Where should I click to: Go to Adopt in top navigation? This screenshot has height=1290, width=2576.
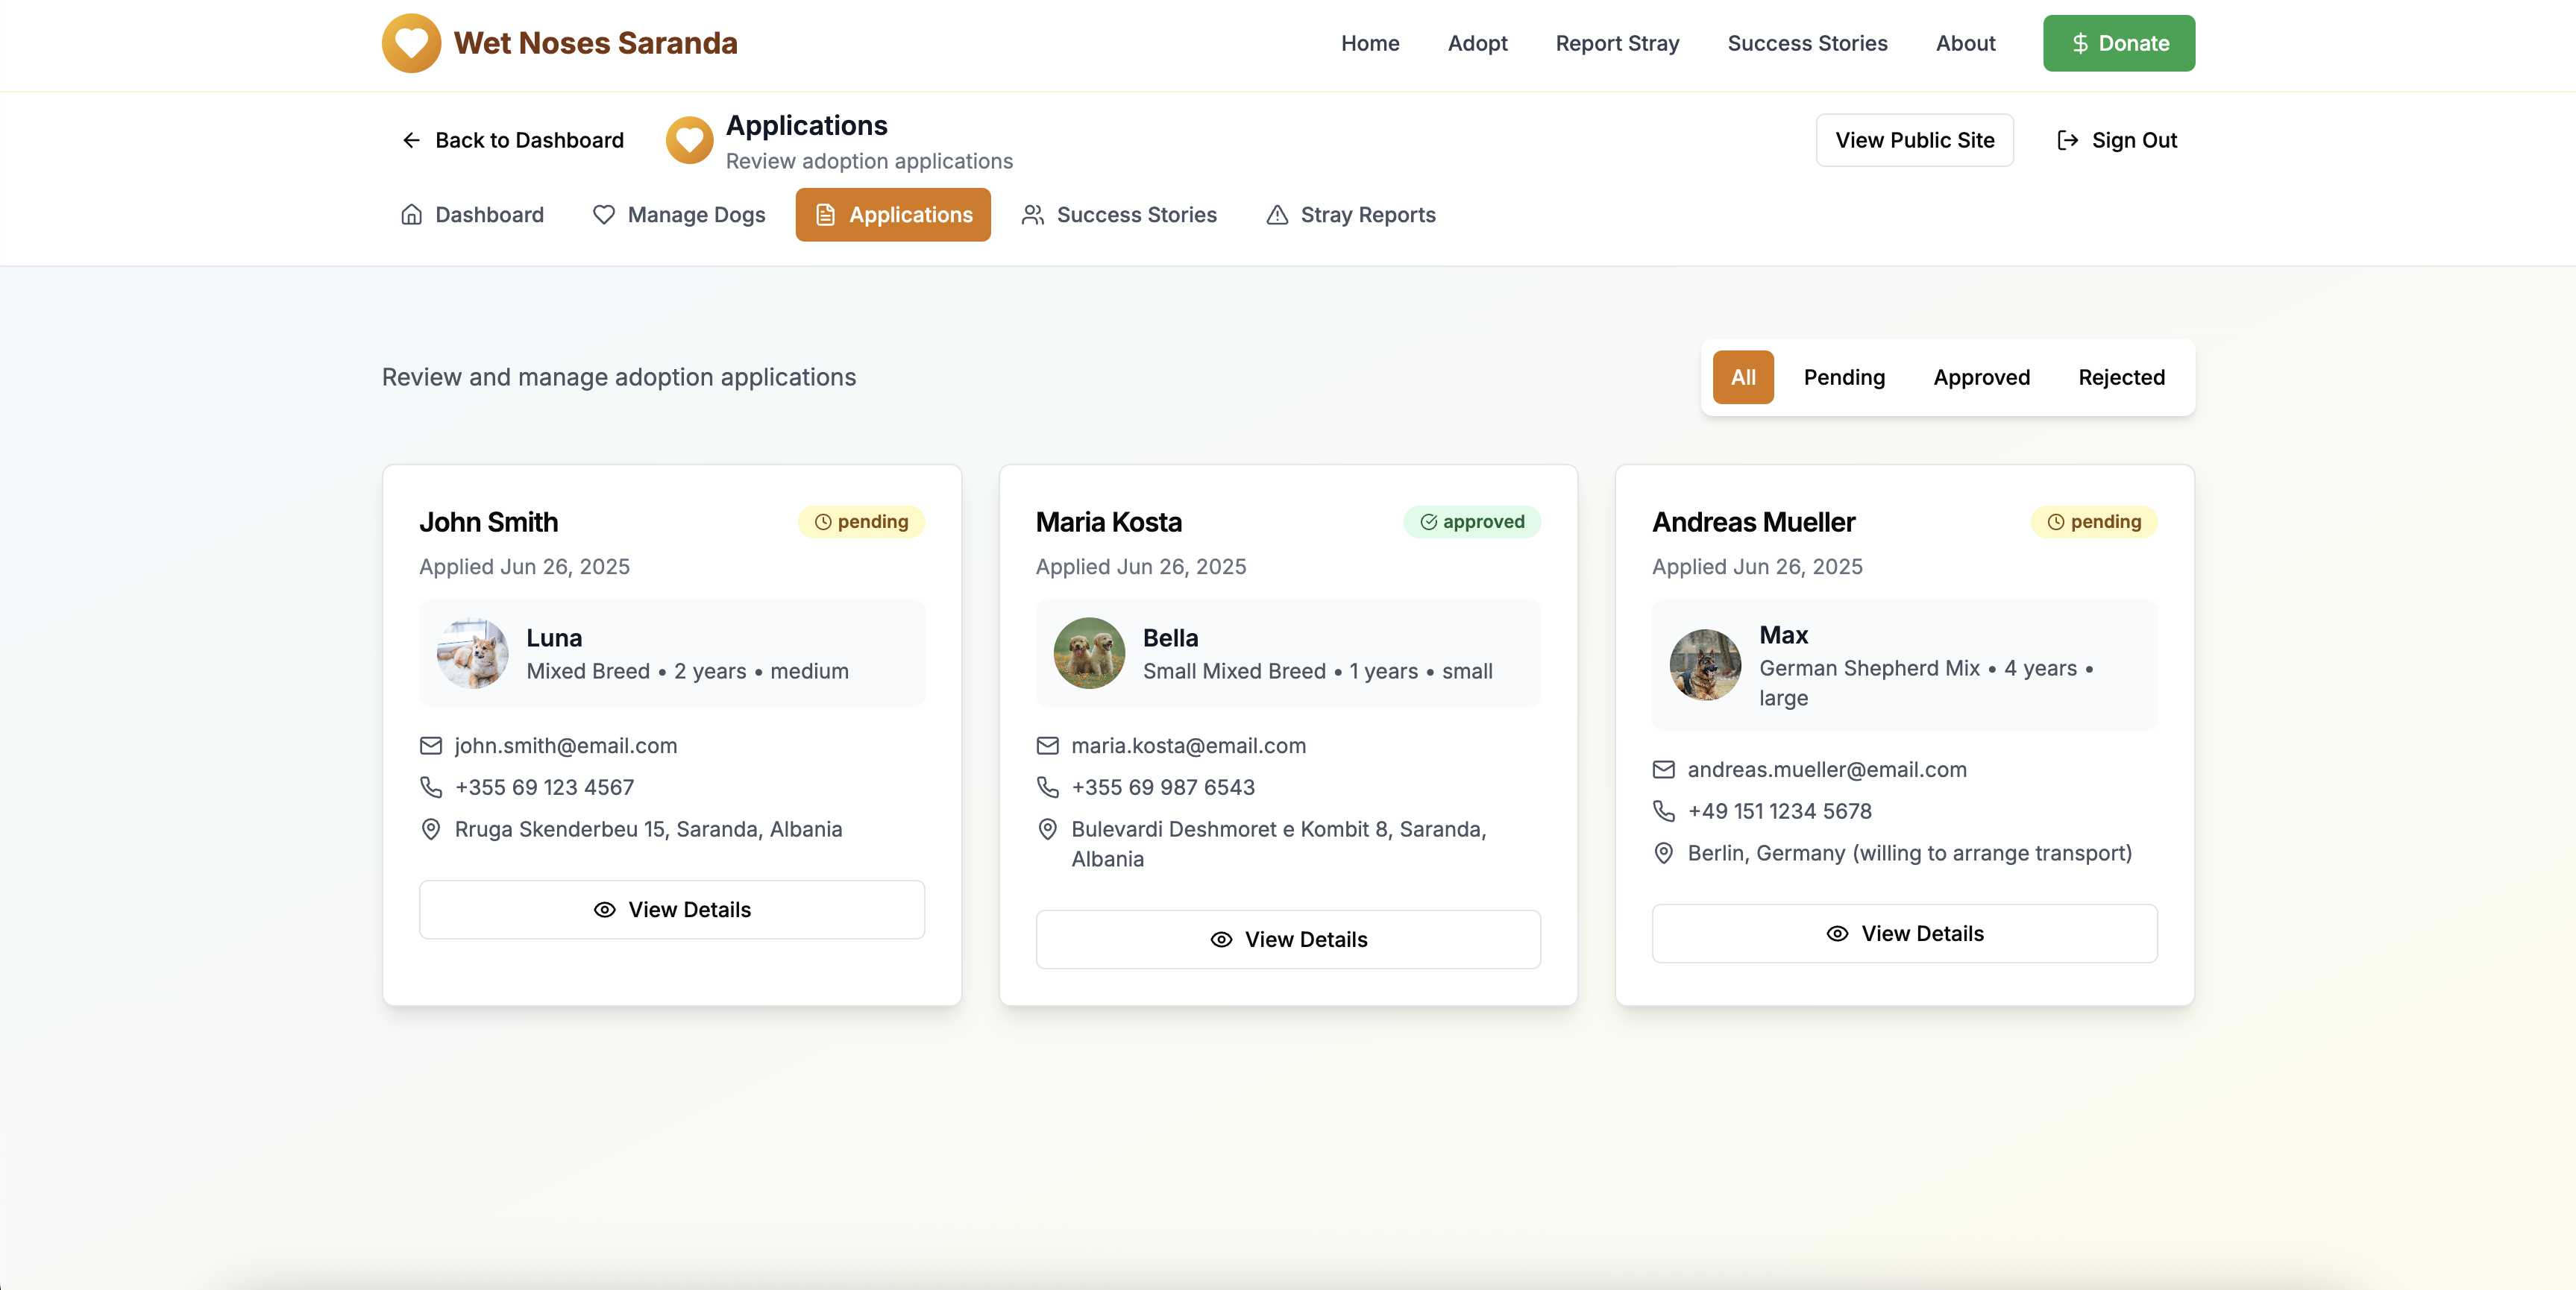pos(1477,43)
